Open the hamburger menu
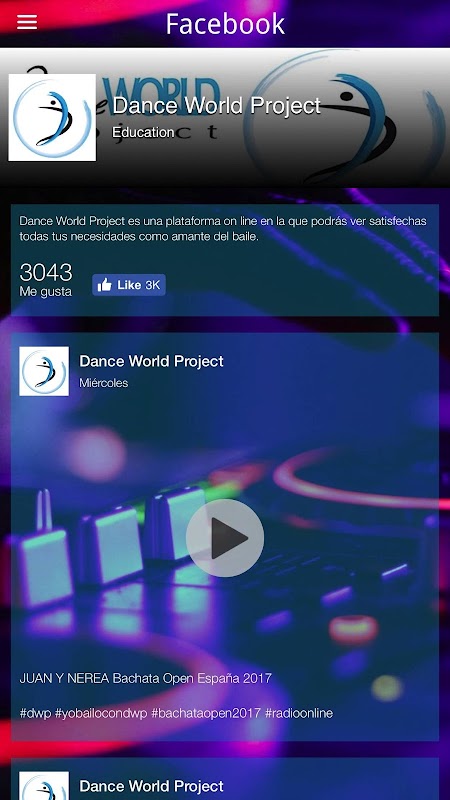Image resolution: width=450 pixels, height=800 pixels. pos(27,22)
